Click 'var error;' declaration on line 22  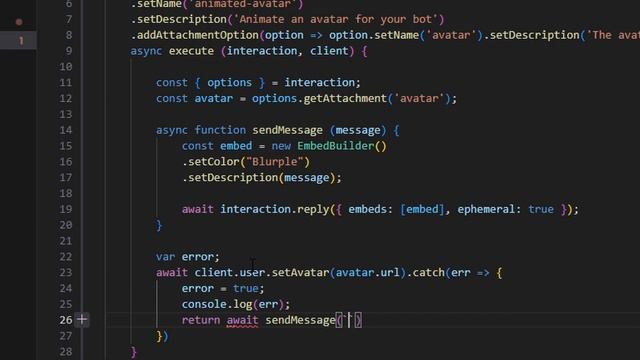pyautogui.click(x=188, y=257)
